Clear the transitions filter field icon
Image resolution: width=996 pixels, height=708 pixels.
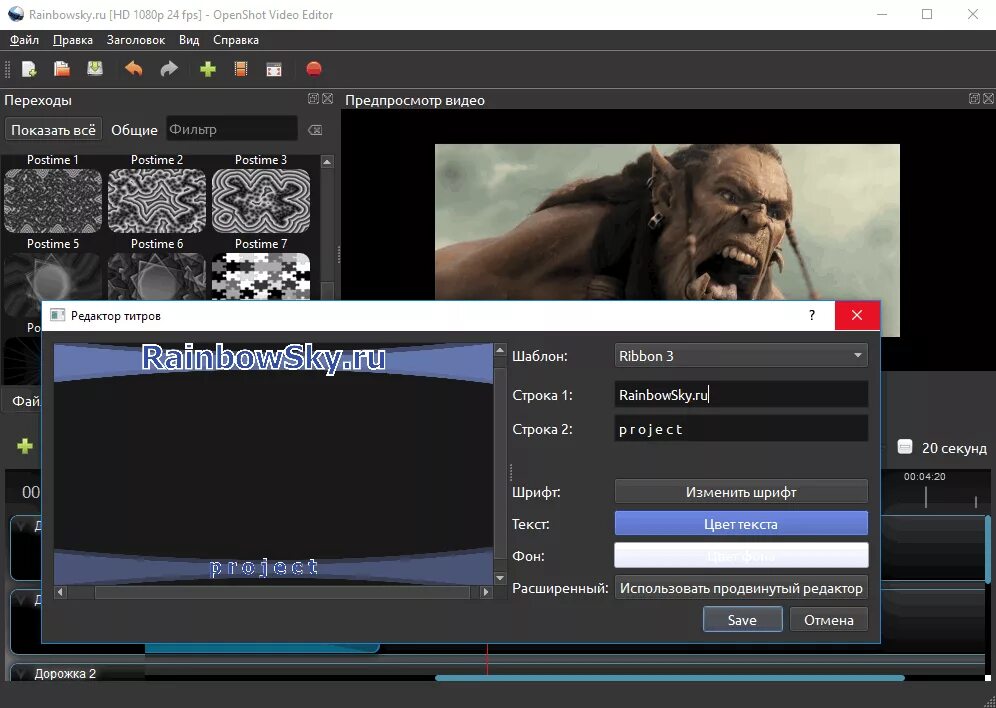tap(315, 130)
